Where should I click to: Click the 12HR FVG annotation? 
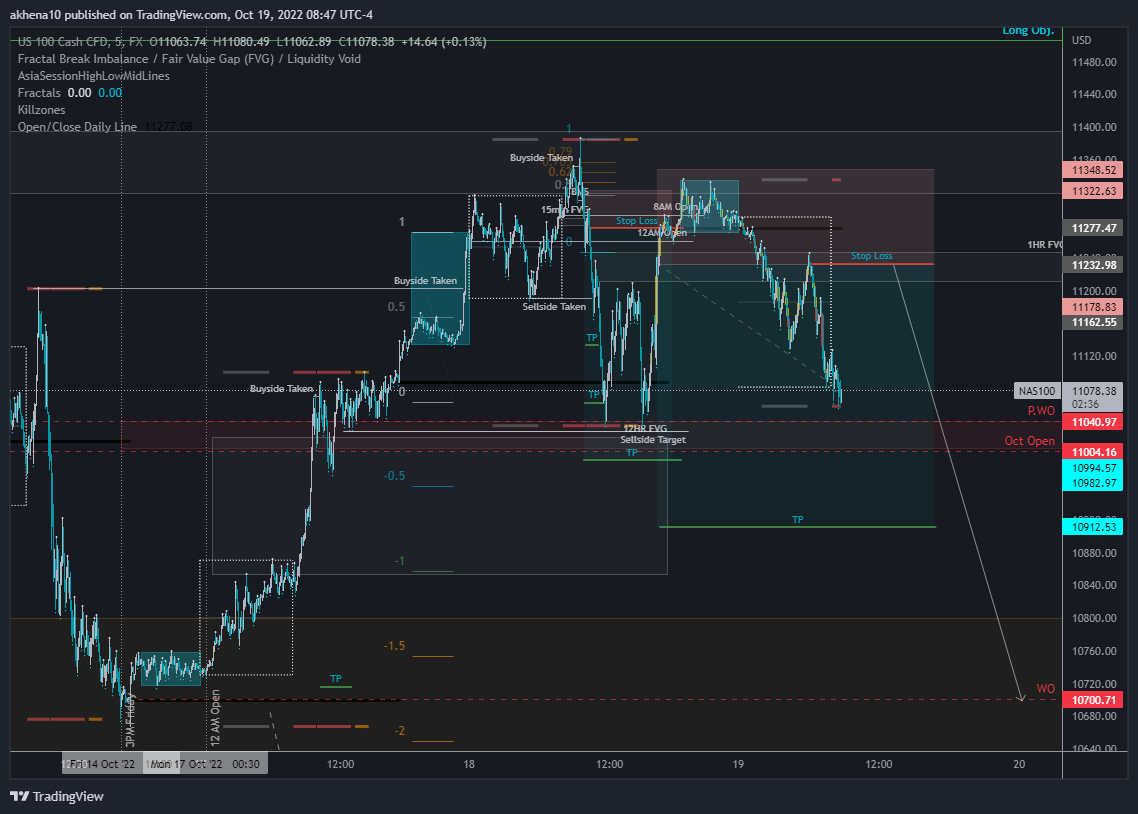click(644, 428)
